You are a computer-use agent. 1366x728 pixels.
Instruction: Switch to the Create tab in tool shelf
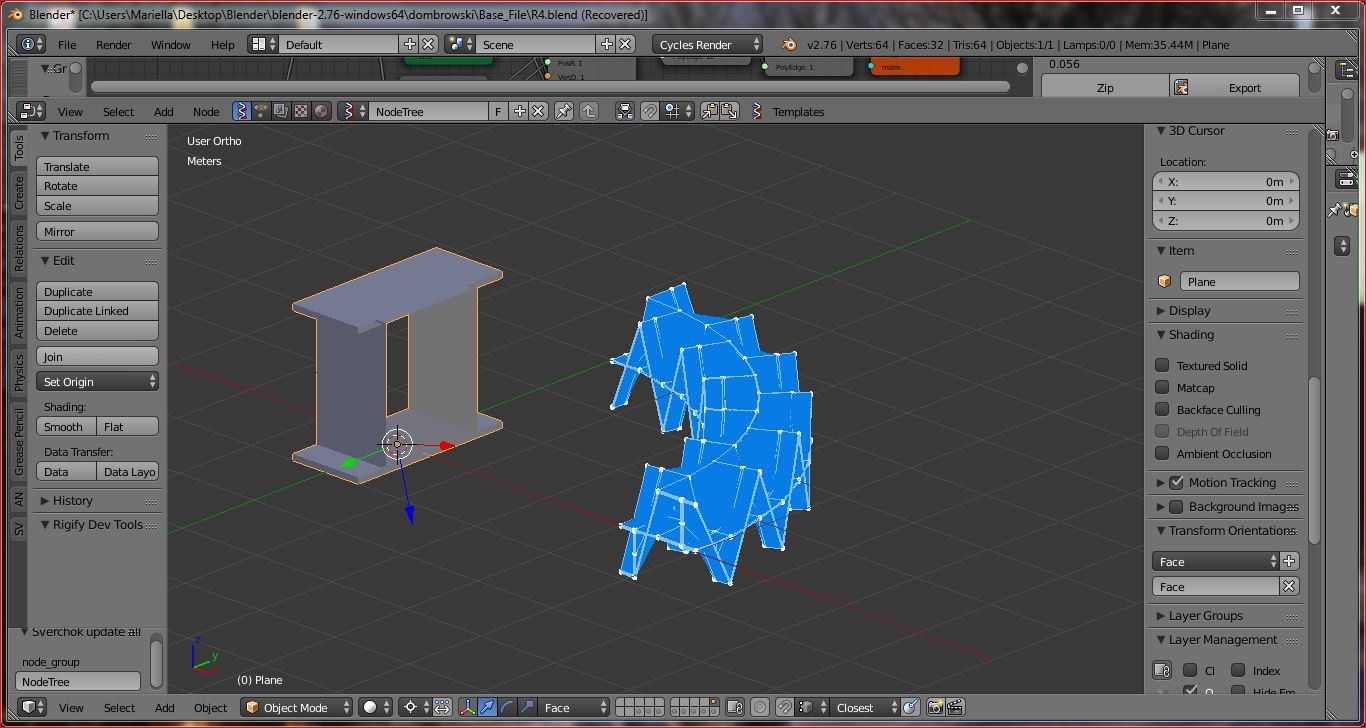point(19,194)
